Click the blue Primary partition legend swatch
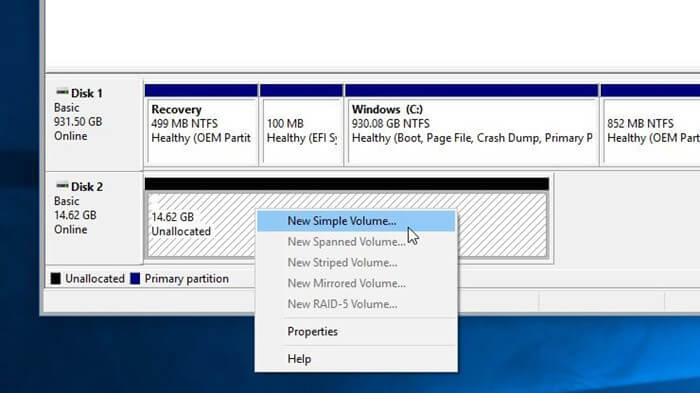 pos(135,279)
